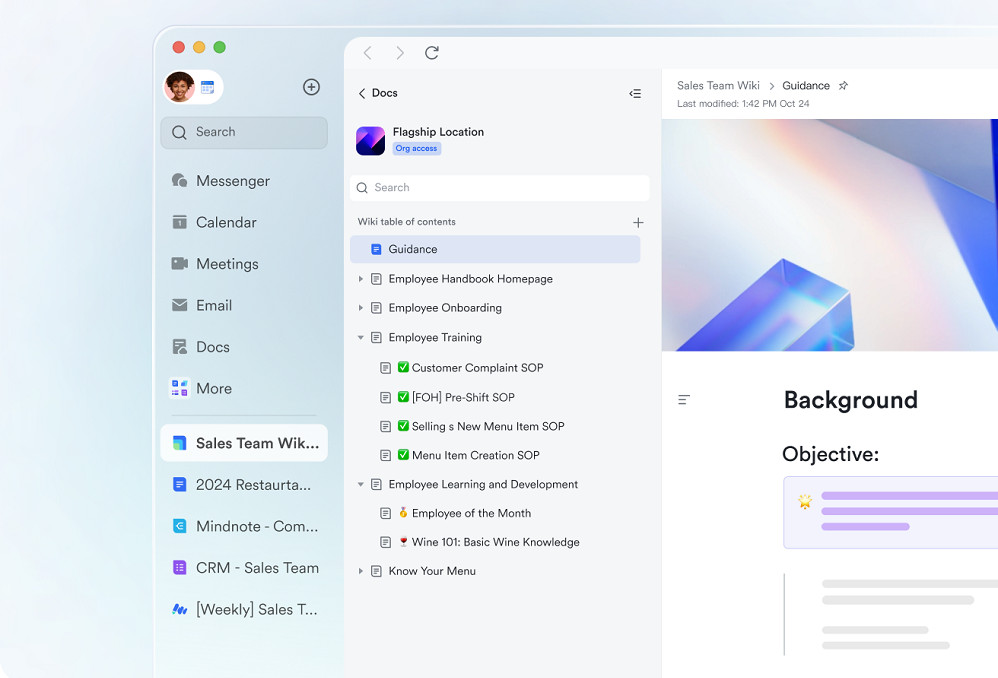Image resolution: width=998 pixels, height=678 pixels.
Task: Open the calendar icon next to avatar
Action: pyautogui.click(x=208, y=87)
